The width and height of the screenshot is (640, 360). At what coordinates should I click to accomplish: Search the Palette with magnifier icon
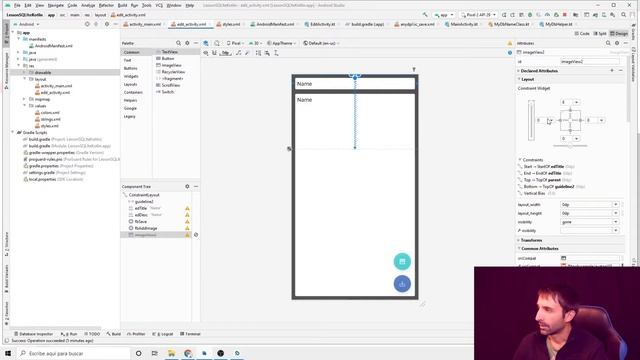click(178, 43)
